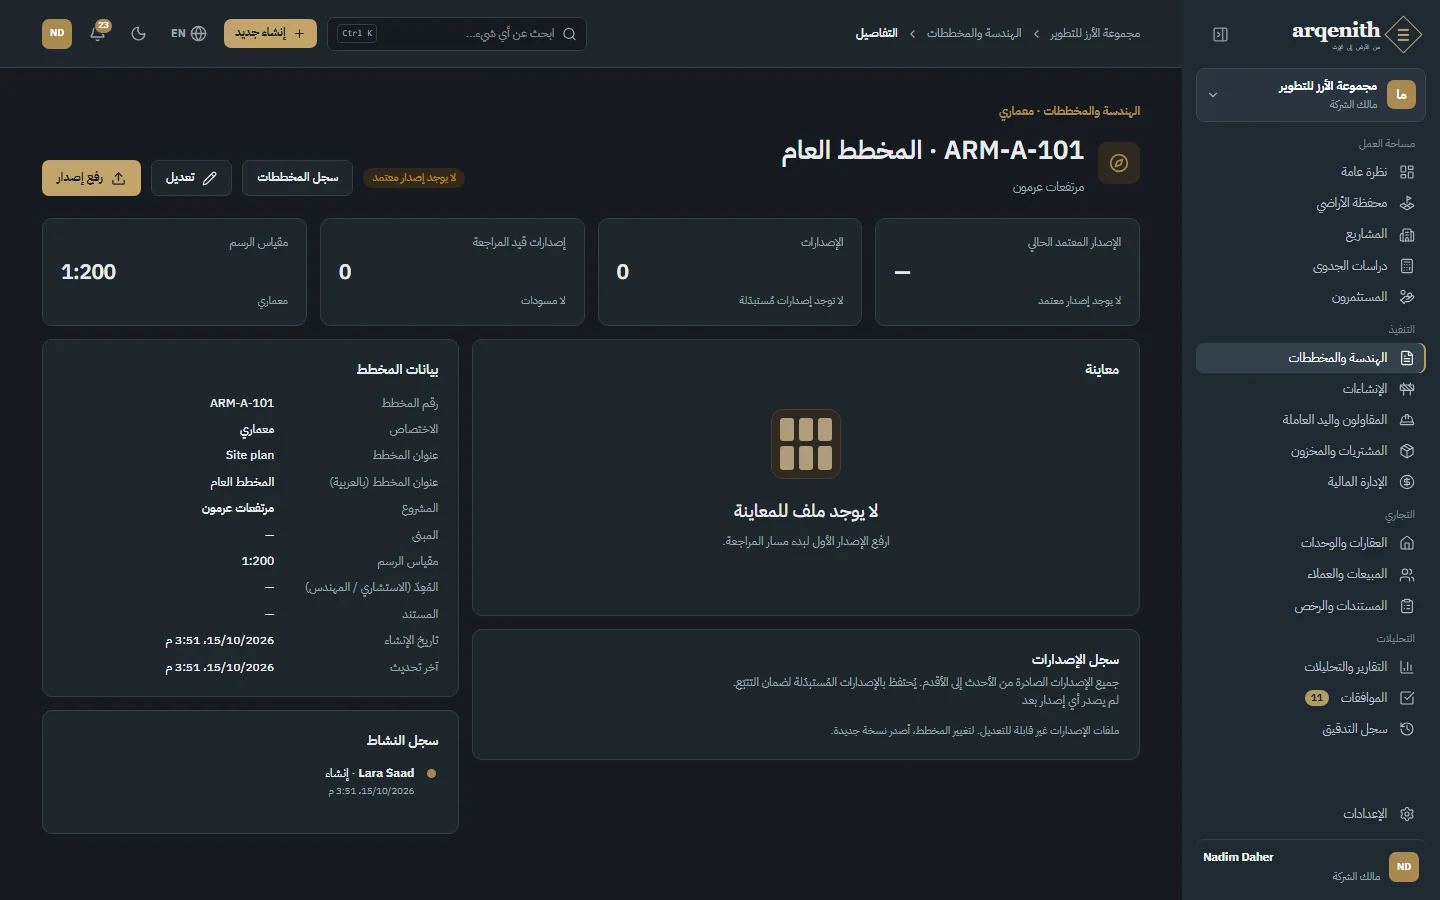This screenshot has height=900, width=1440.
Task: Click the مرتفعات عمرون project value
Action: 238,508
